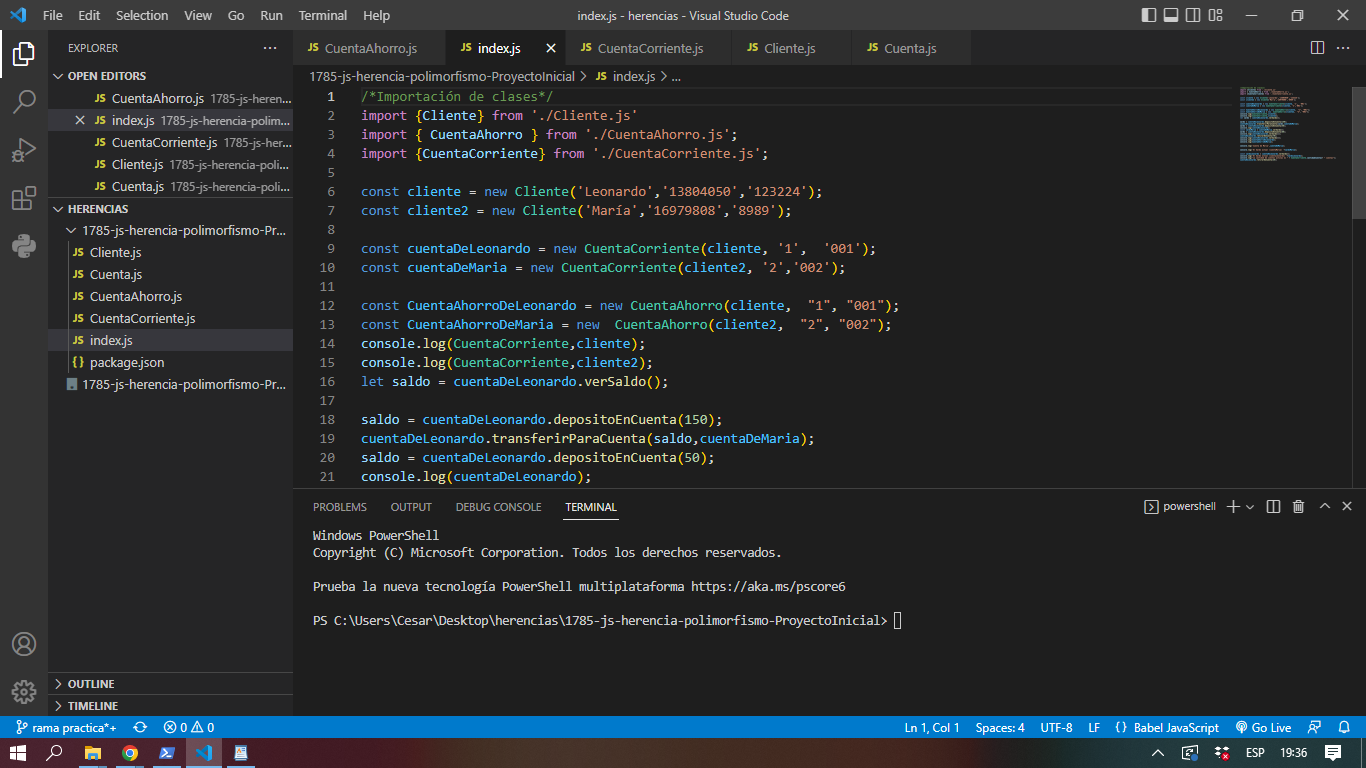Click the rama practica git branch
This screenshot has height=768, width=1366.
(66, 728)
